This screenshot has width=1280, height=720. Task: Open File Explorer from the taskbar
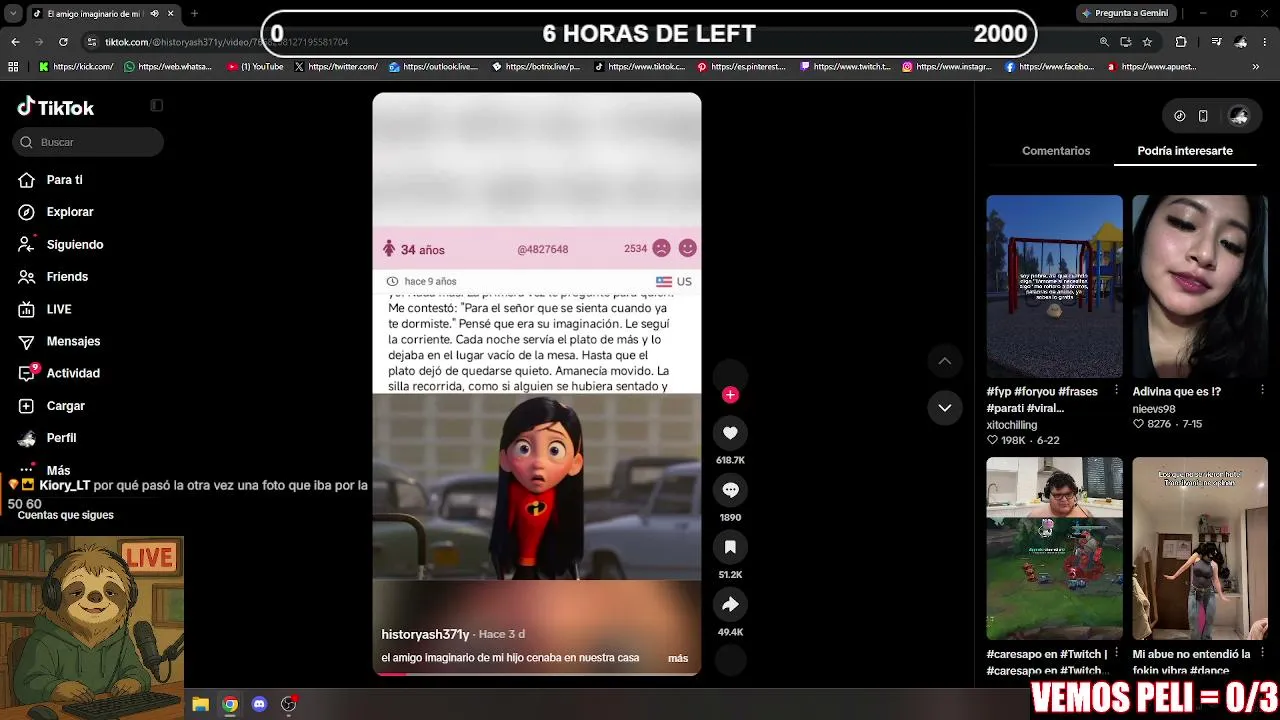[x=200, y=704]
